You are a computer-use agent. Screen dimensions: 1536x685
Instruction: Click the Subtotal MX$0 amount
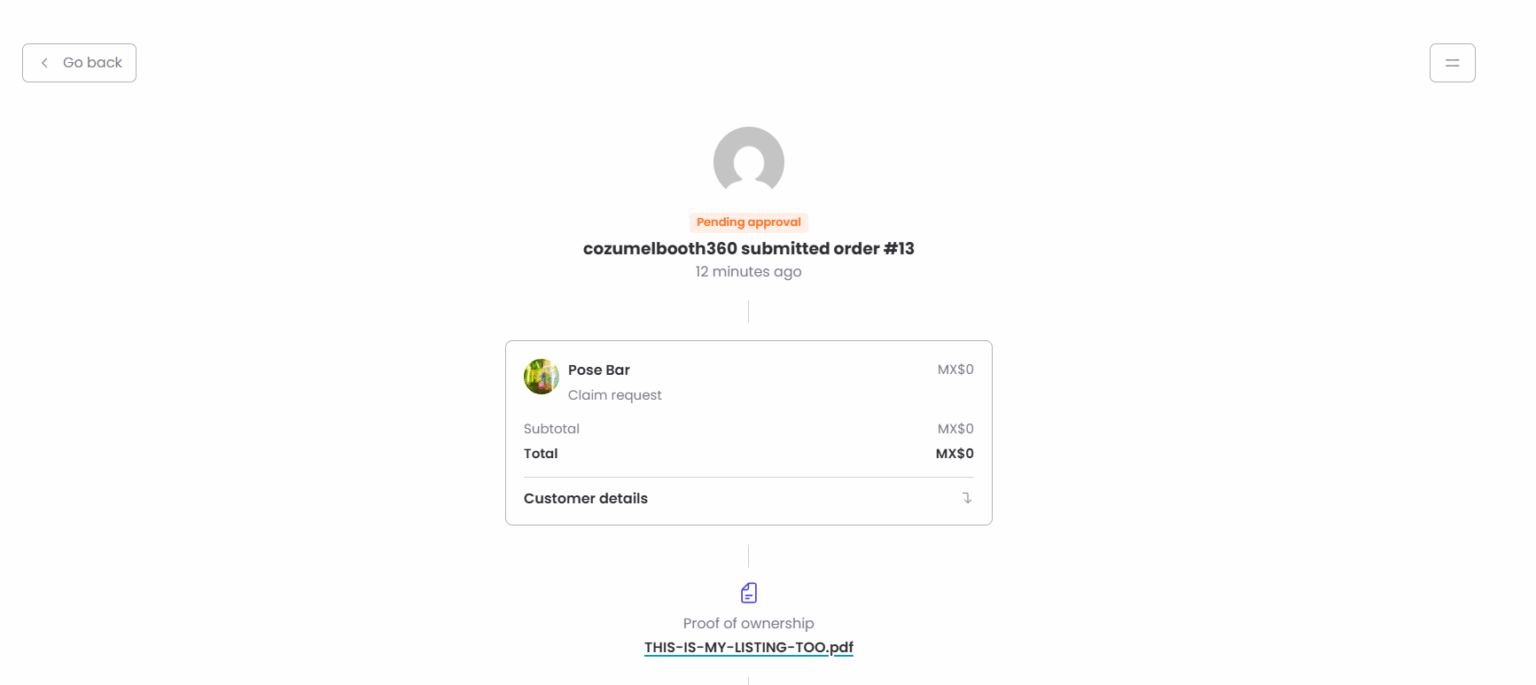tap(955, 429)
